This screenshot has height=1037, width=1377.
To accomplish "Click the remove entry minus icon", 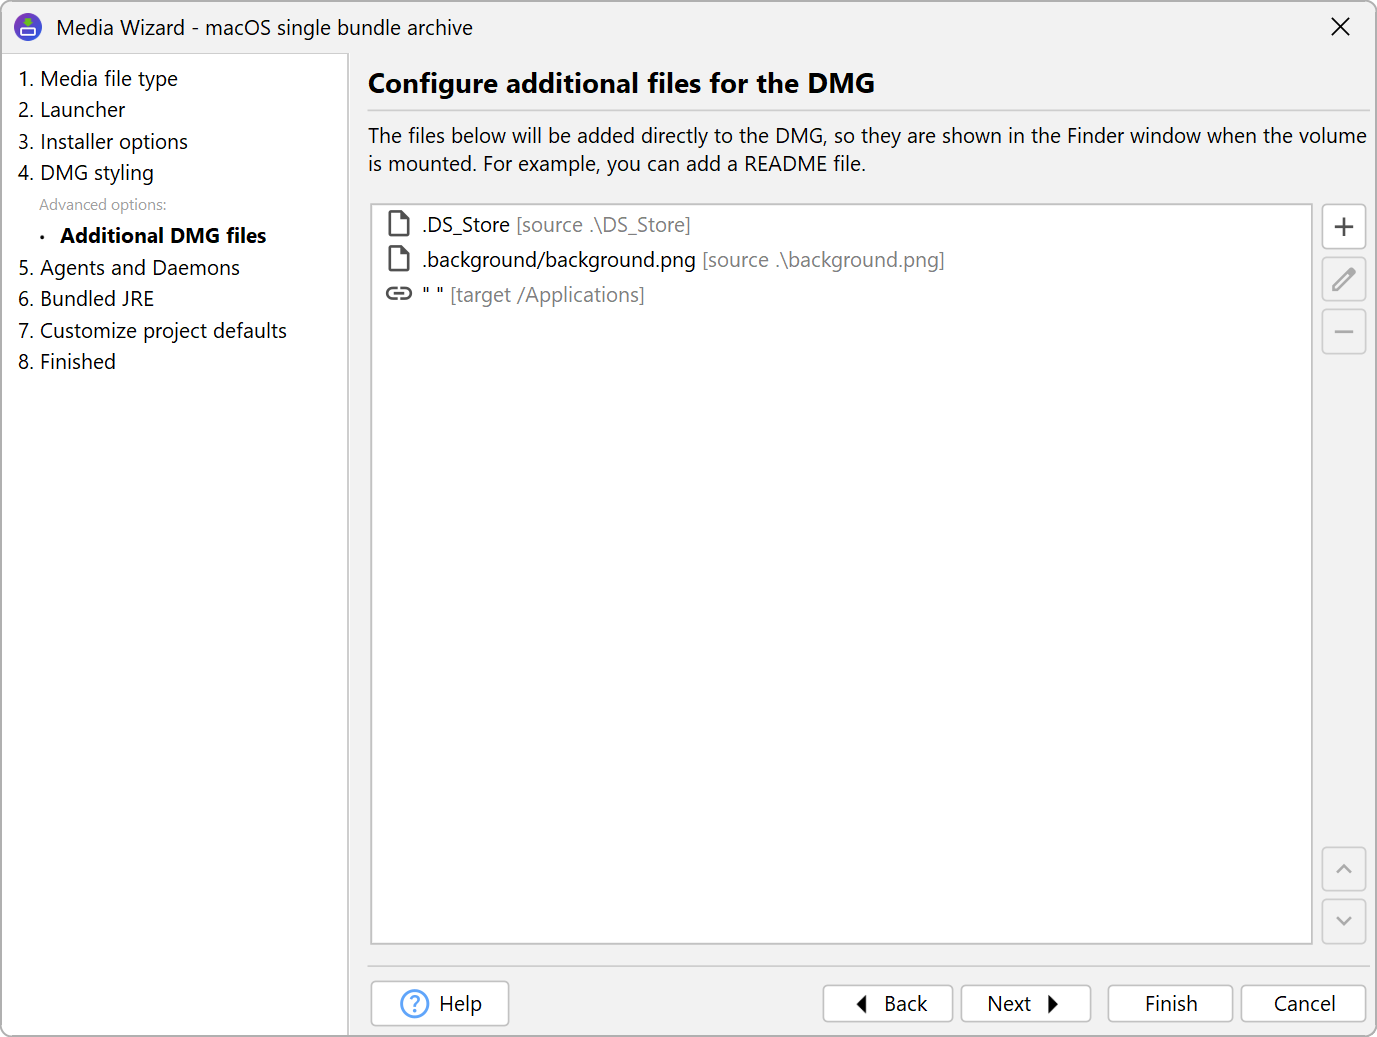I will tap(1343, 332).
